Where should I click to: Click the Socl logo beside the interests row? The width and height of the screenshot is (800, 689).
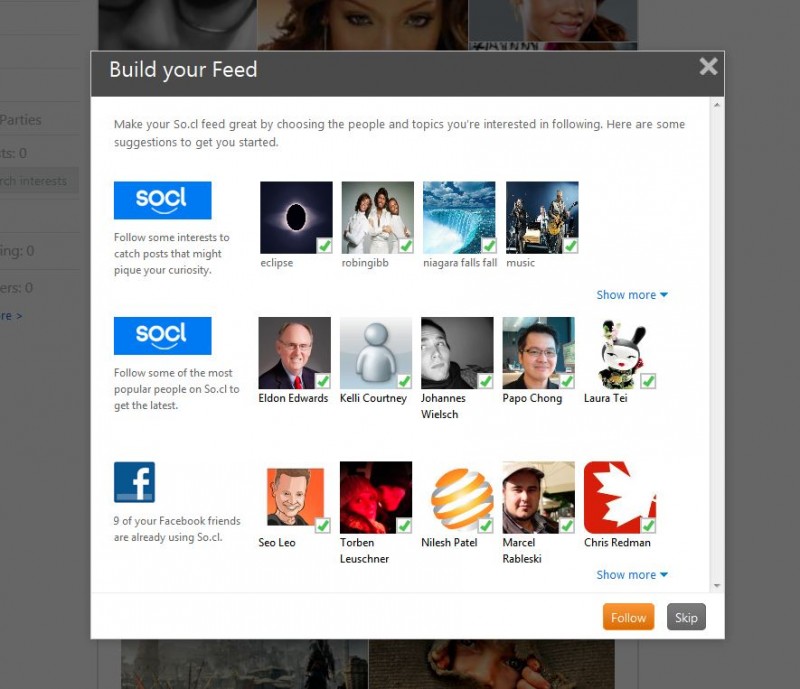point(162,200)
